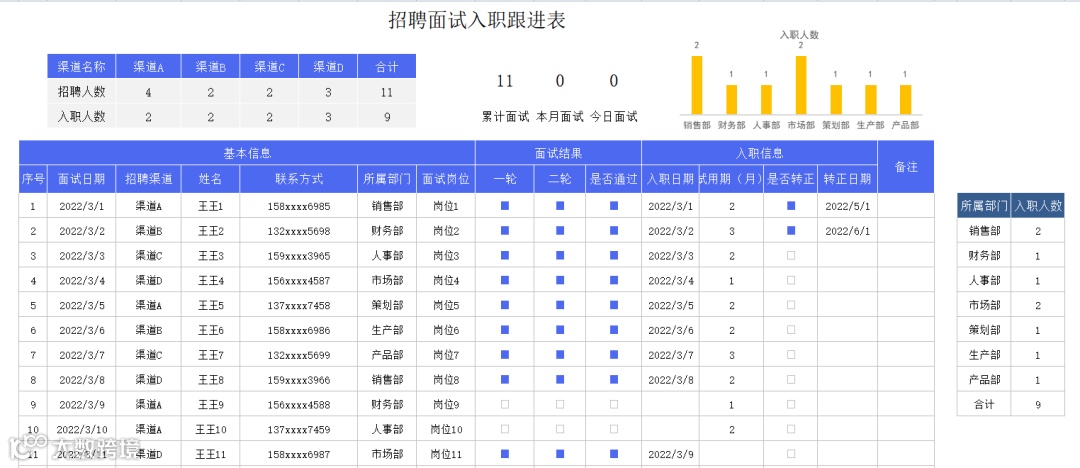
Task: Select the 岗位5 cell
Action: [x=446, y=305]
